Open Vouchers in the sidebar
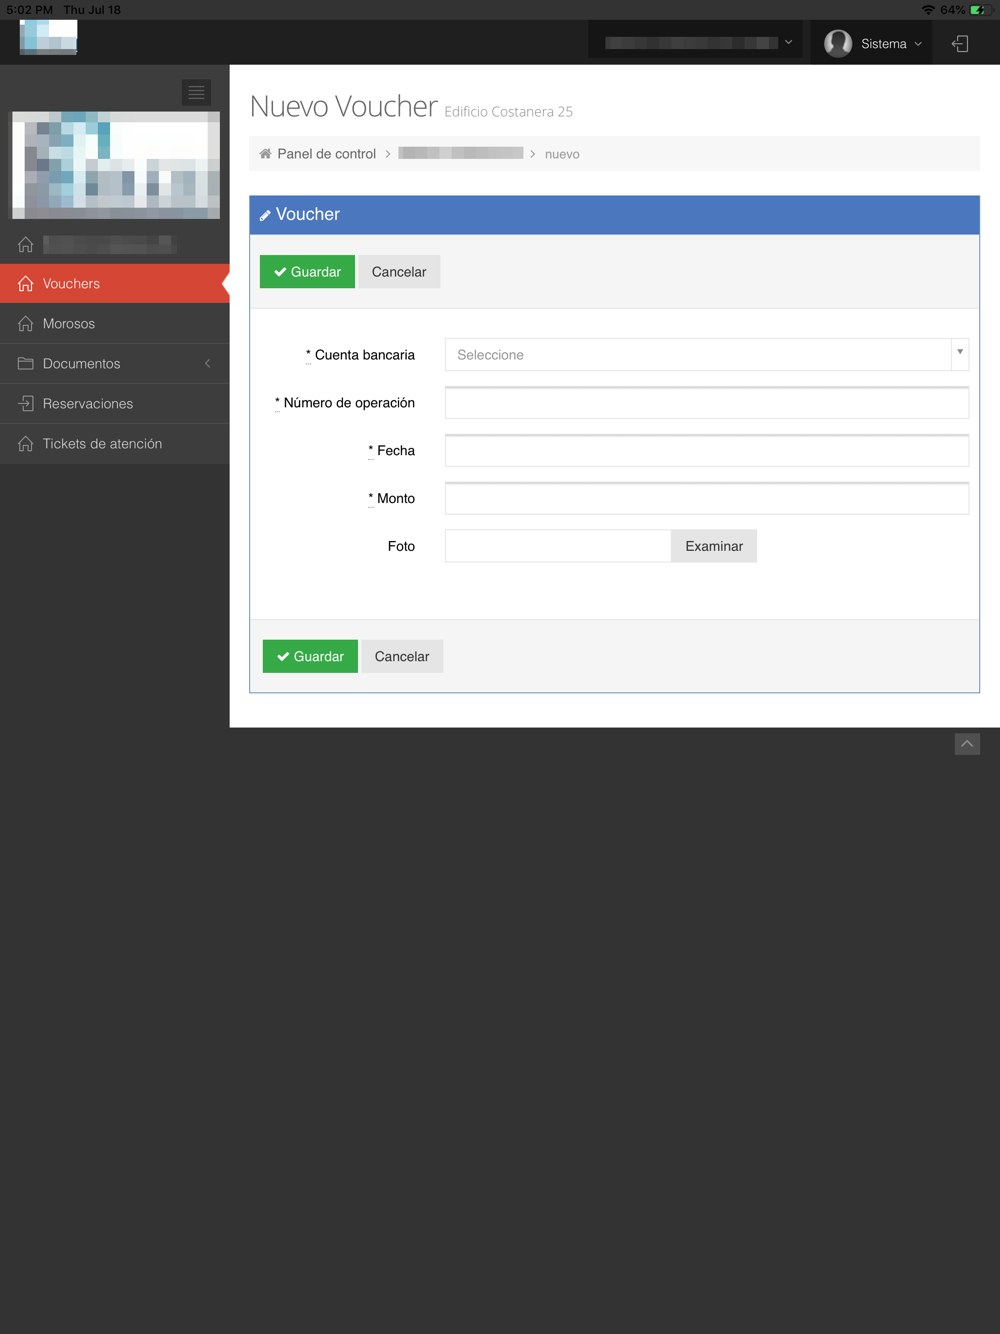Screen dimensions: 1000x1334 115,284
